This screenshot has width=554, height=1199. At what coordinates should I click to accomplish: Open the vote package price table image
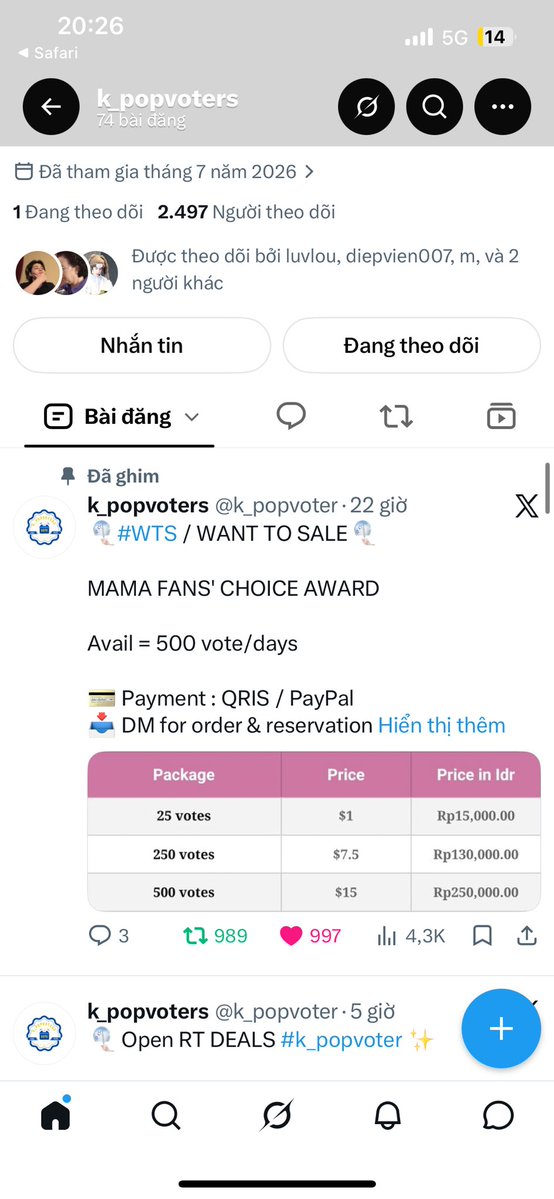[314, 831]
